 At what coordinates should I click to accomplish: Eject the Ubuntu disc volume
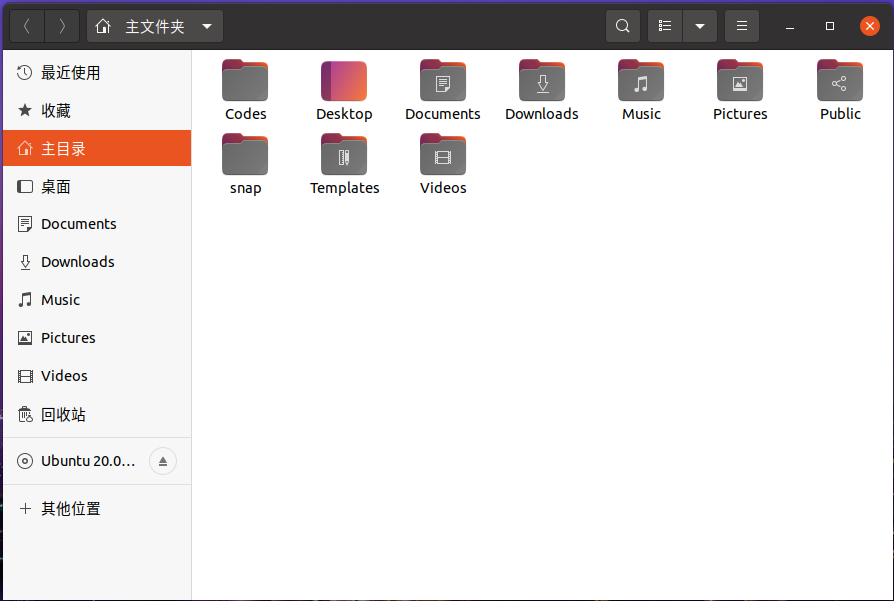point(162,461)
